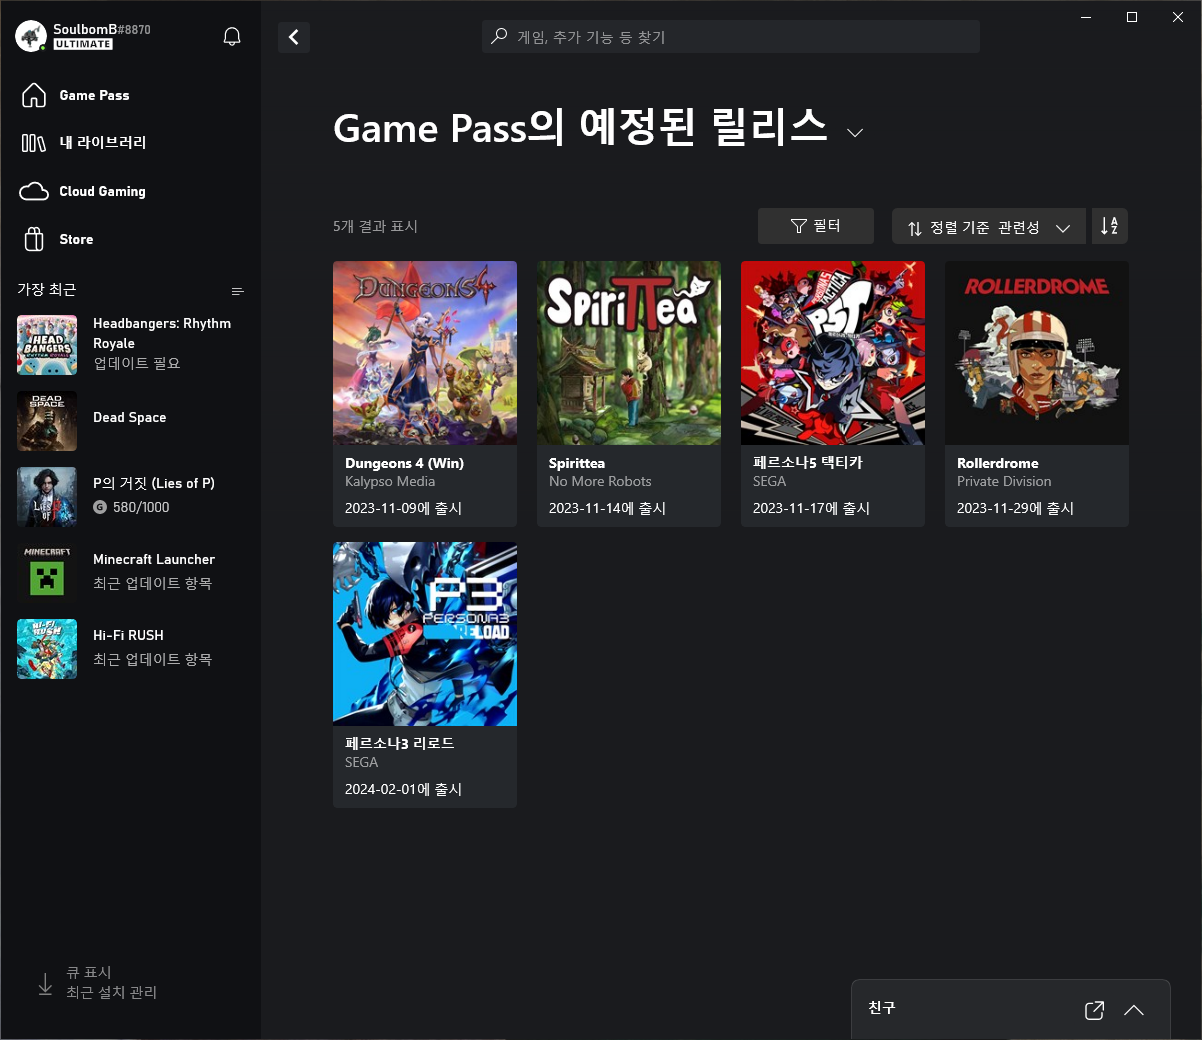Click the 필터 button
Image resolution: width=1202 pixels, height=1040 pixels.
[x=816, y=226]
